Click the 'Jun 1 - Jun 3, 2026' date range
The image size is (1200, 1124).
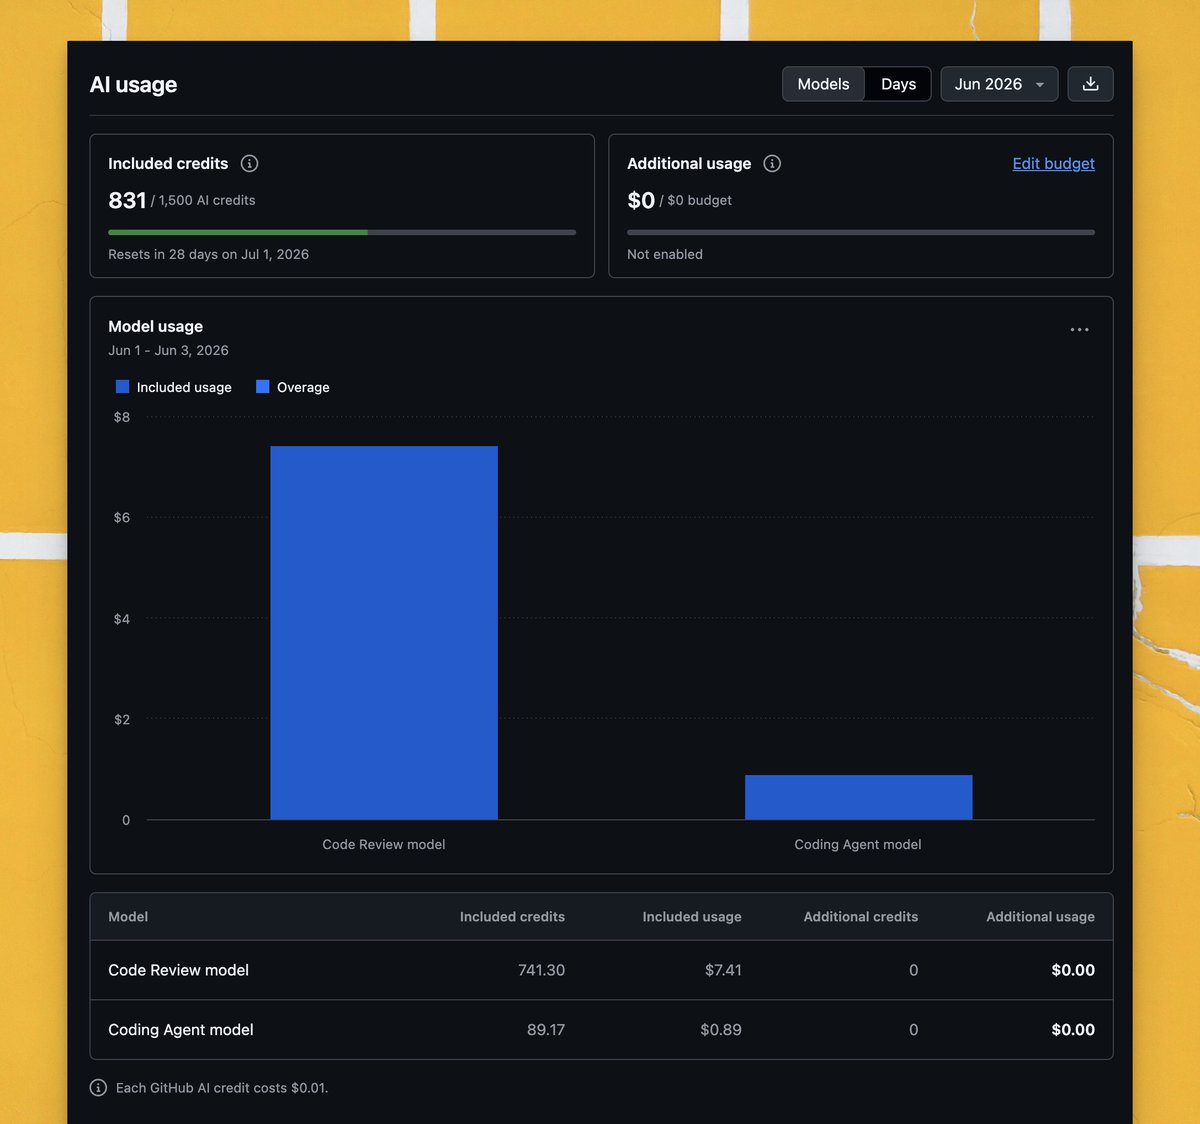[x=168, y=350]
